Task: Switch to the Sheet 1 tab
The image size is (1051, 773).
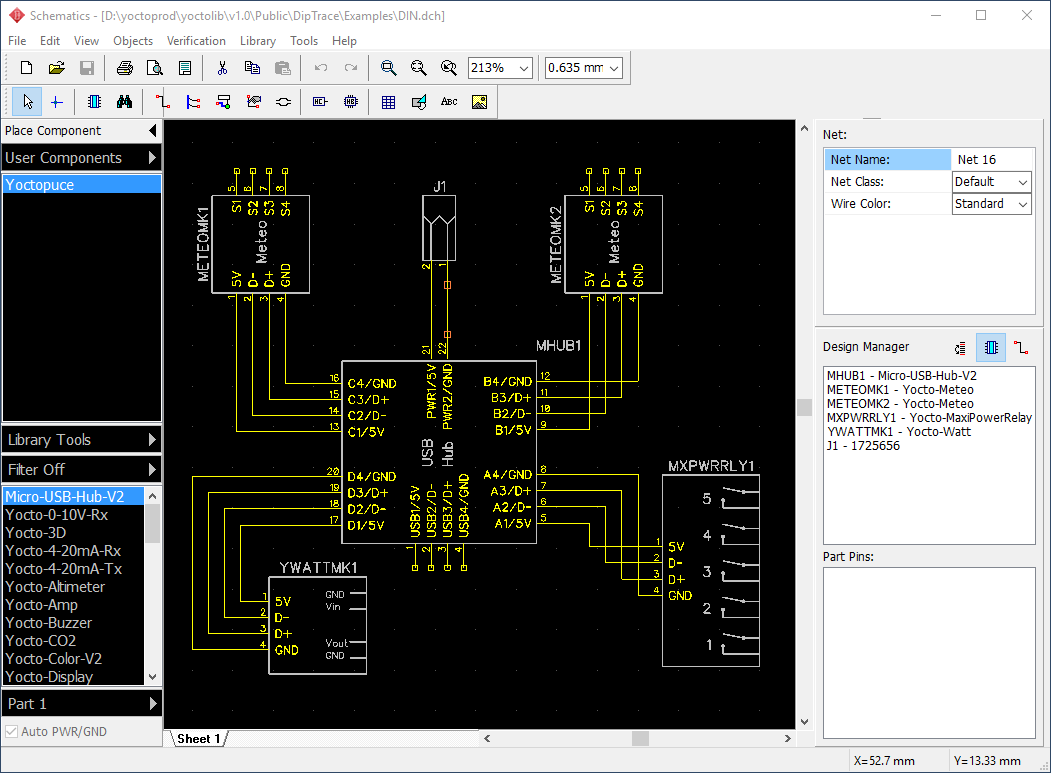Action: click(198, 739)
